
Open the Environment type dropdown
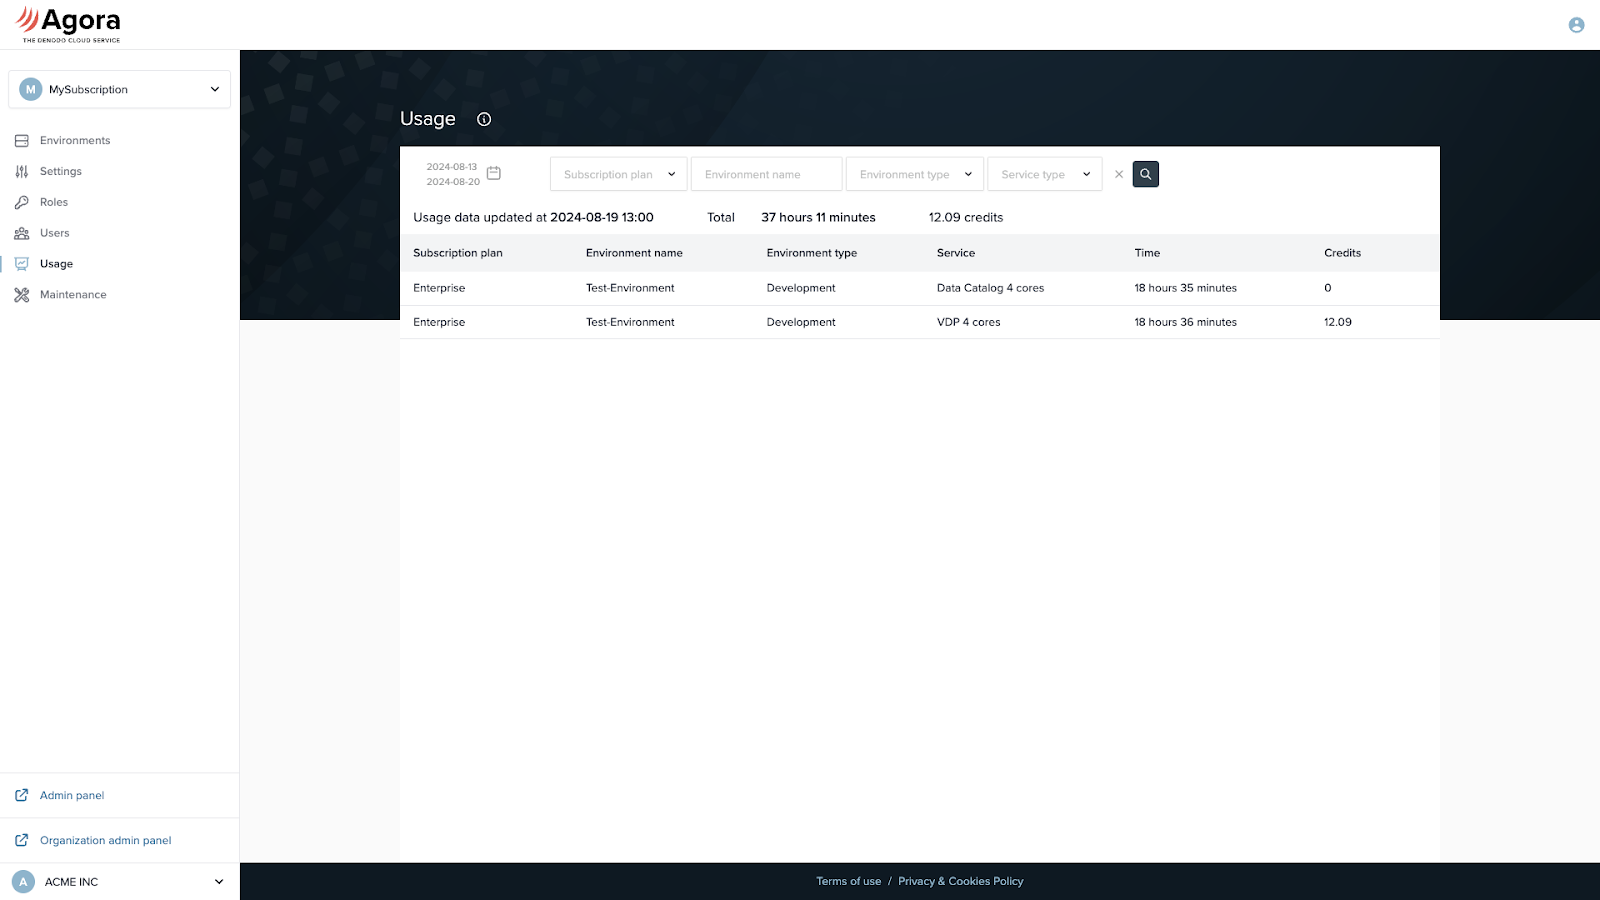(x=915, y=174)
